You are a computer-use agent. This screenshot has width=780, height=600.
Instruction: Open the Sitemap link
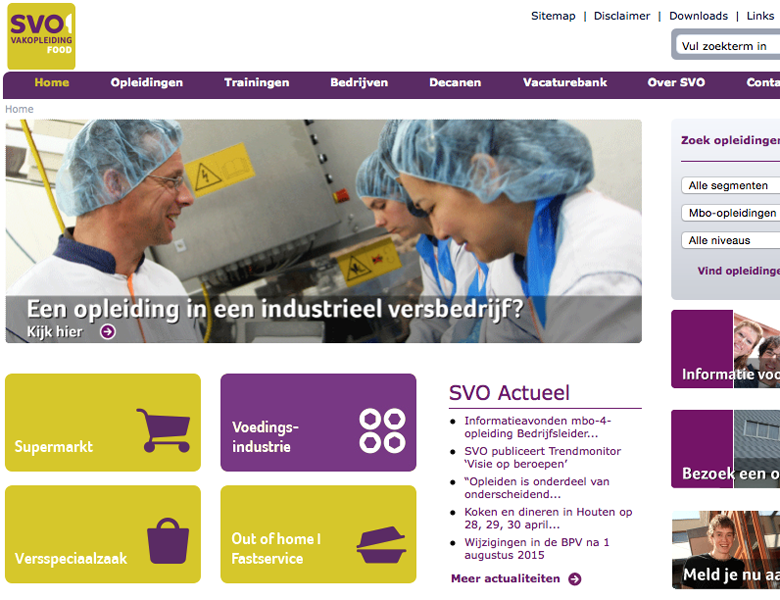(553, 16)
